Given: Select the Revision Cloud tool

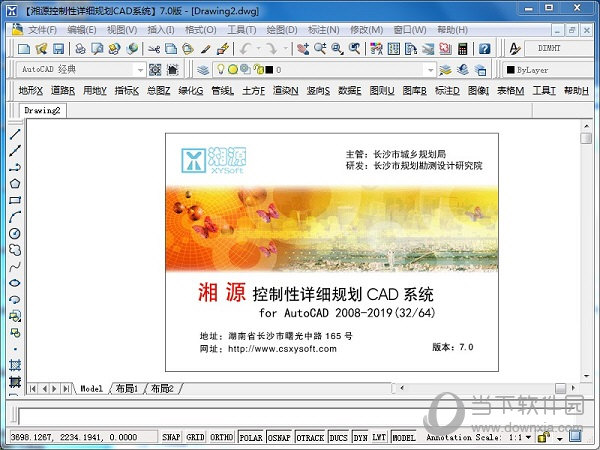Looking at the screenshot, I should point(15,250).
